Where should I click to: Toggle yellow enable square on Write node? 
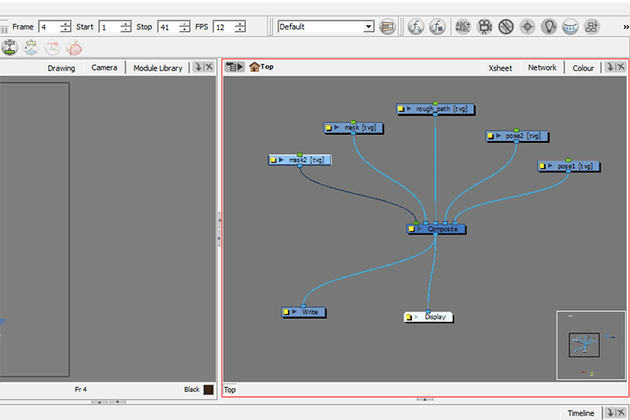click(286, 312)
